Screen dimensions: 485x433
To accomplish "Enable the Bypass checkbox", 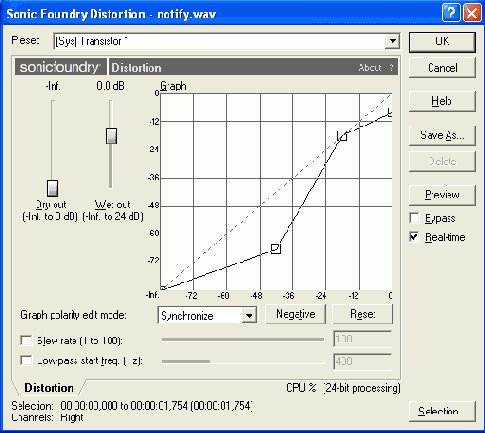I will 414,218.
